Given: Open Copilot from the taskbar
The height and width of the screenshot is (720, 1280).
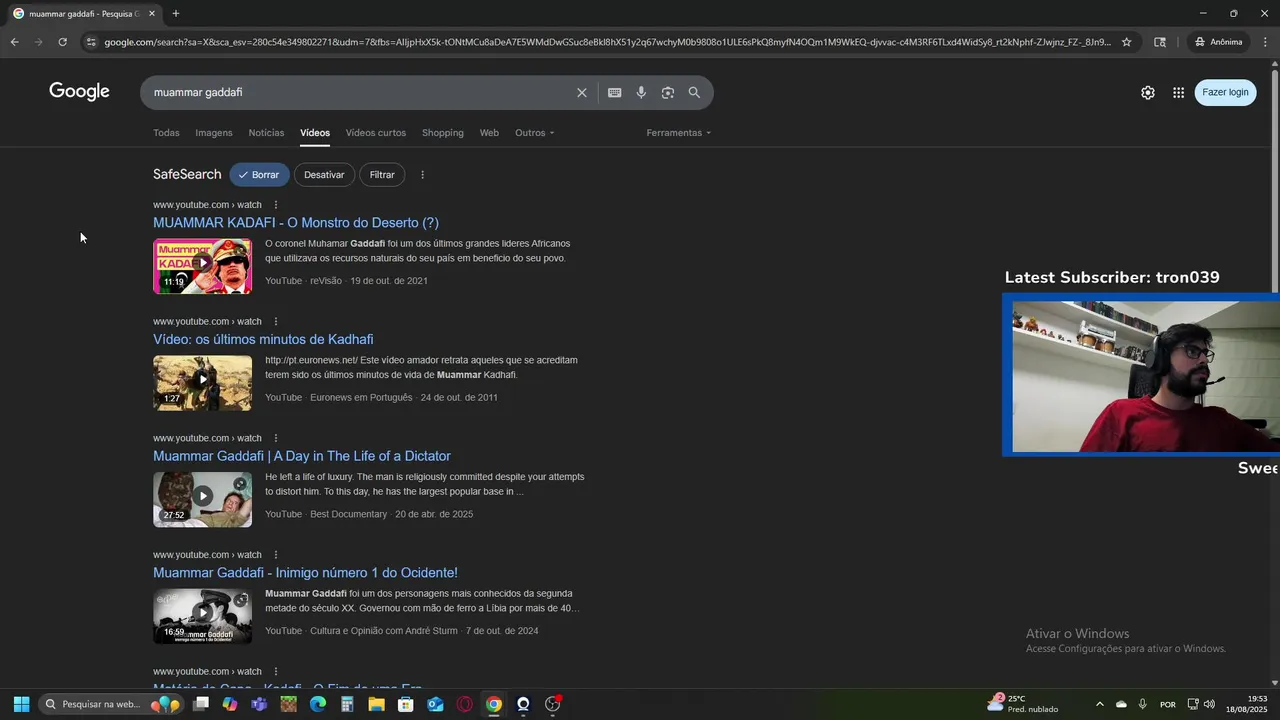Looking at the screenshot, I should 230,704.
